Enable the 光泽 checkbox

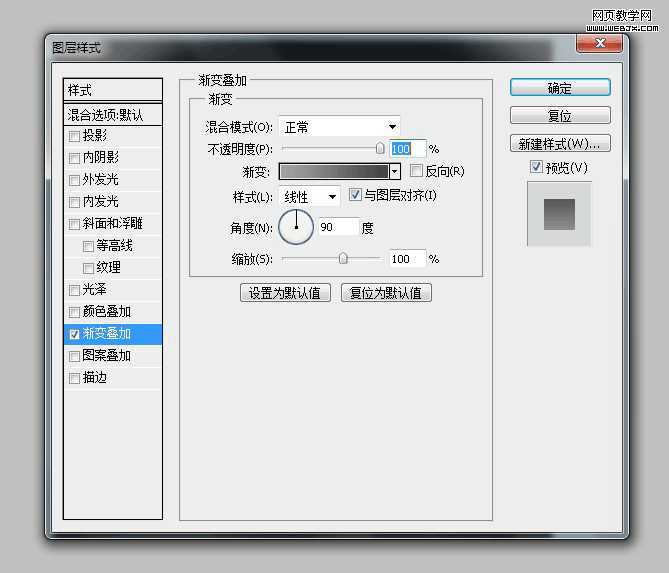point(74,290)
